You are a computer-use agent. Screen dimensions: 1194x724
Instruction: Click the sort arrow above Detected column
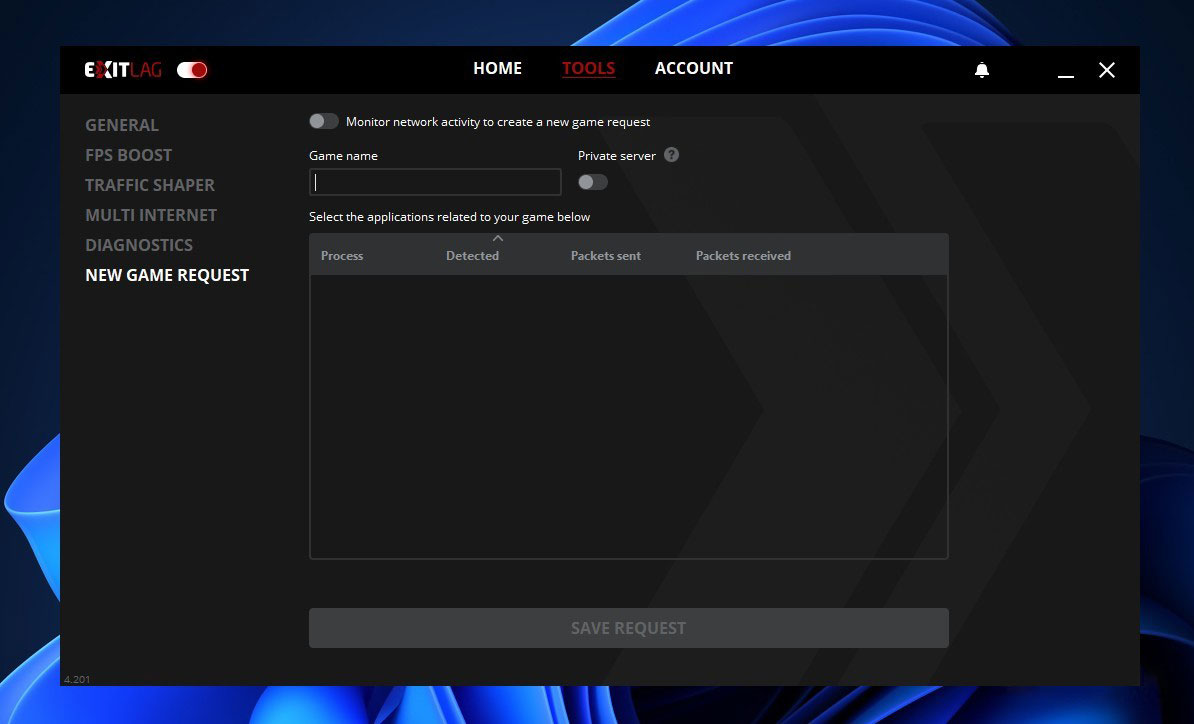(x=498, y=238)
